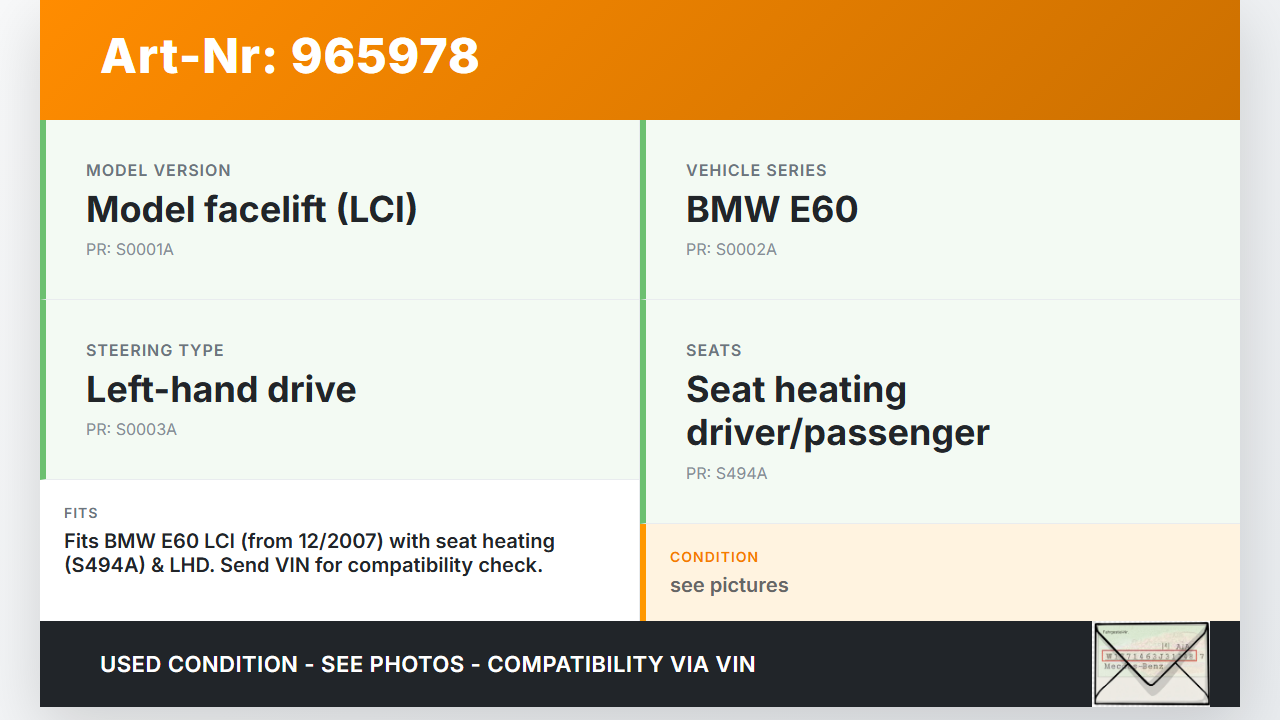
Task: Click the SEATS label
Action: pyautogui.click(x=714, y=350)
